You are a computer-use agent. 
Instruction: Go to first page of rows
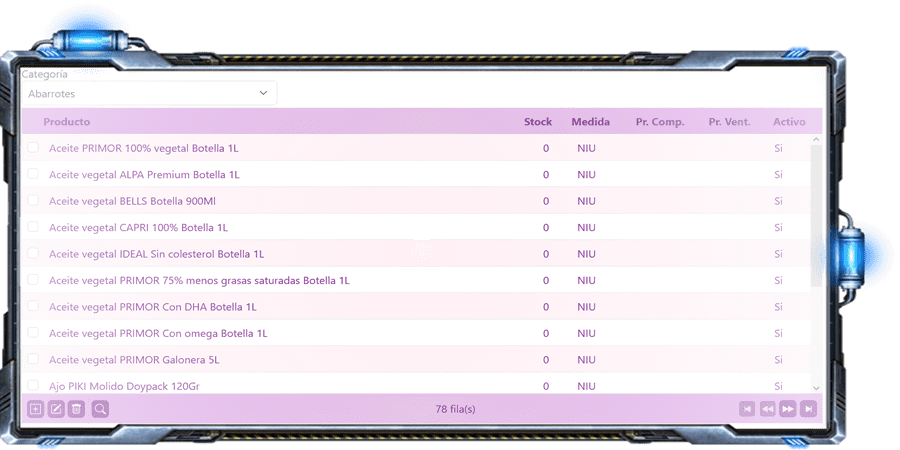(747, 409)
